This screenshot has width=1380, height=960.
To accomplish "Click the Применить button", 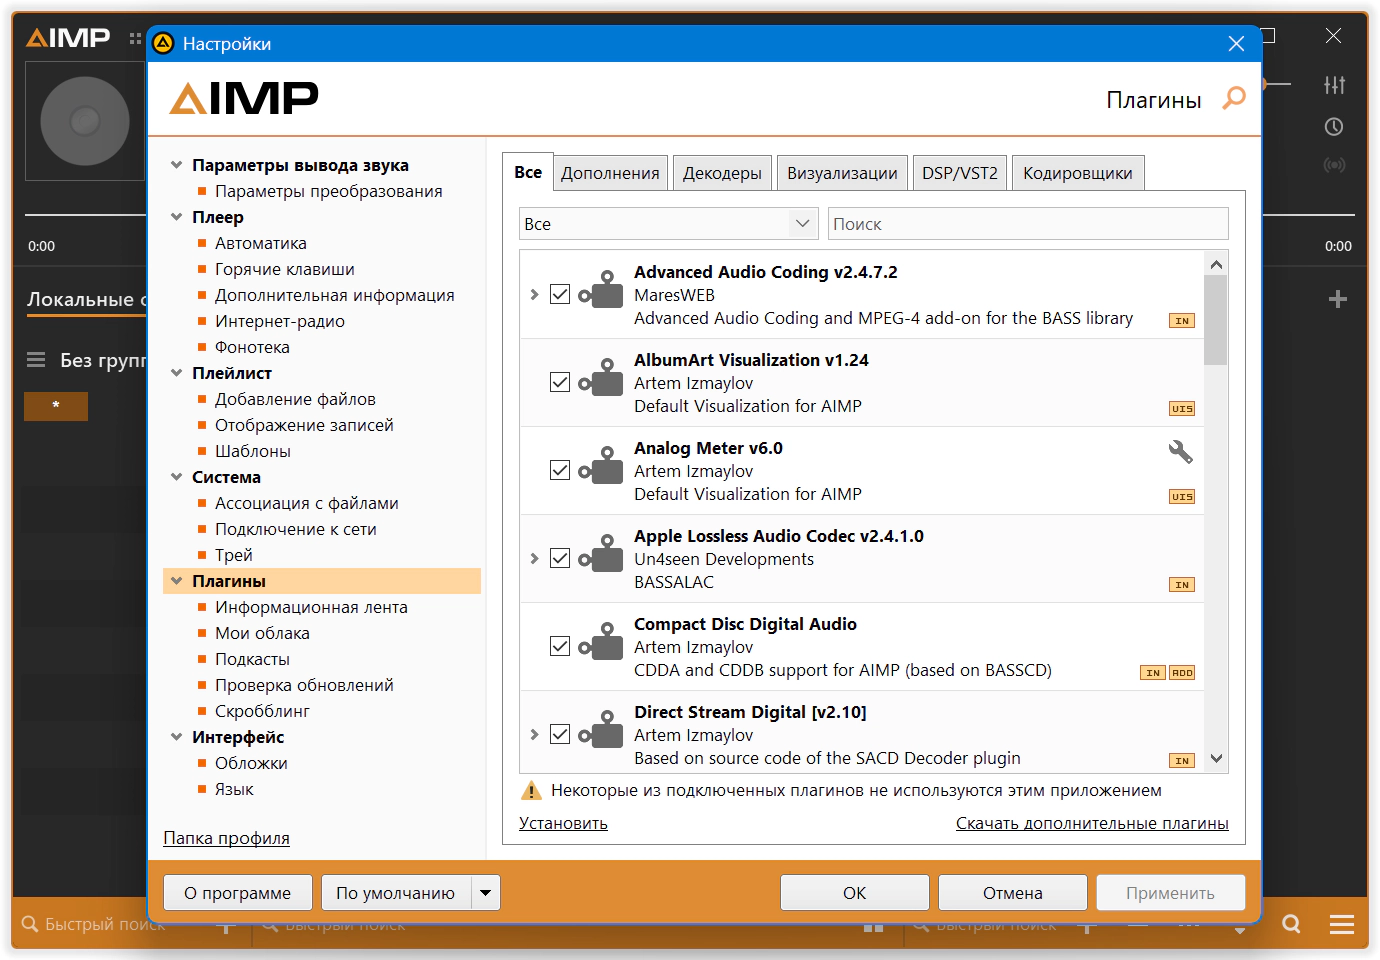I will click(x=1170, y=893).
